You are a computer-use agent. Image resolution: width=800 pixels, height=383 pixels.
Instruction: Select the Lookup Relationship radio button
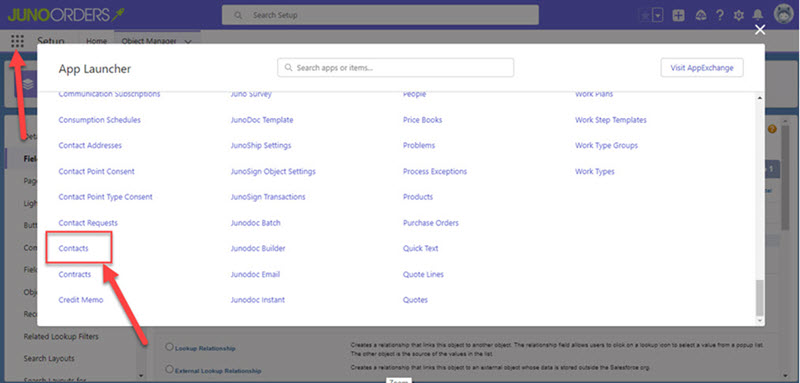[x=169, y=347]
